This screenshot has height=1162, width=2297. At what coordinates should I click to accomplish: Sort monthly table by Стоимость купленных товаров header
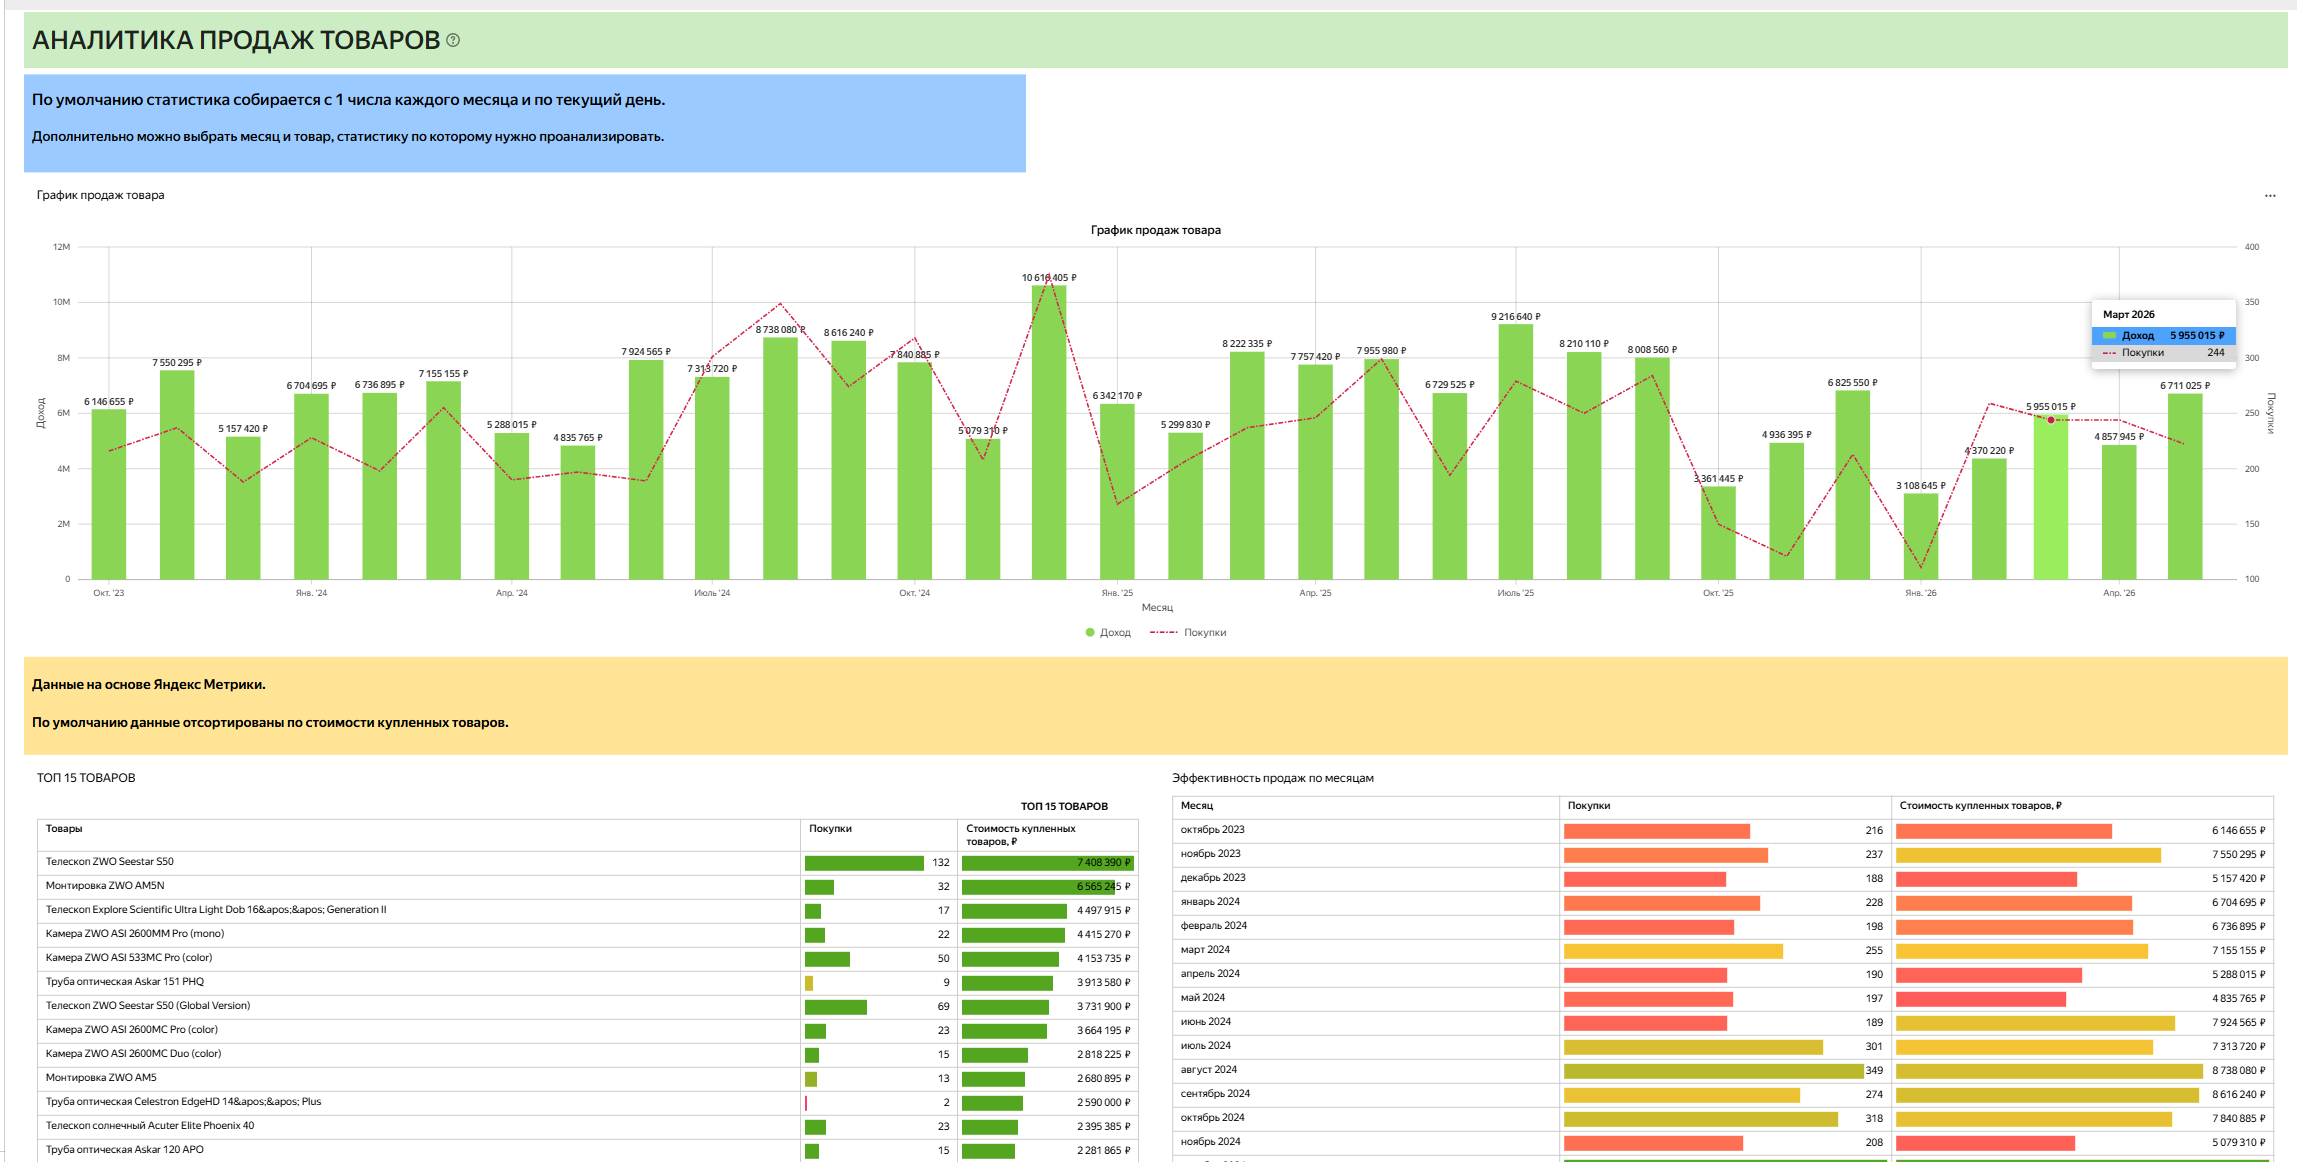[1980, 806]
